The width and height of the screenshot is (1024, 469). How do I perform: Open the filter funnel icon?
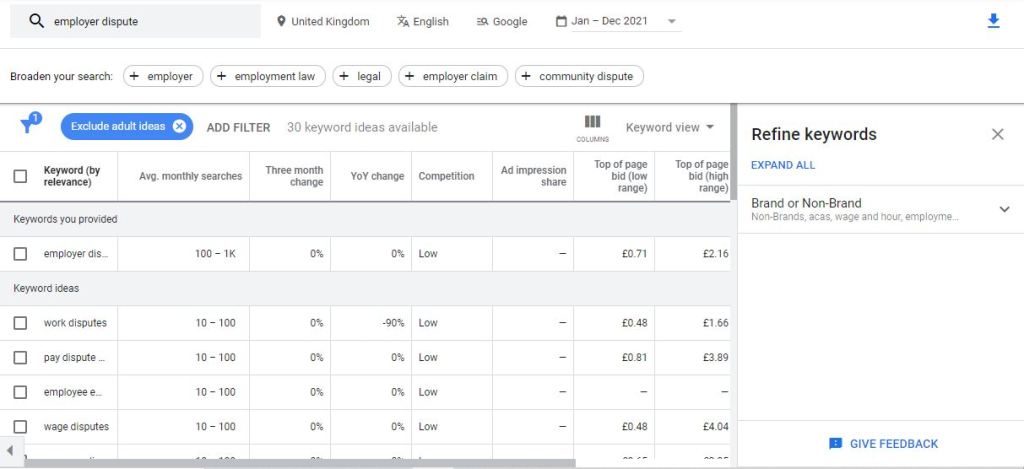point(28,126)
